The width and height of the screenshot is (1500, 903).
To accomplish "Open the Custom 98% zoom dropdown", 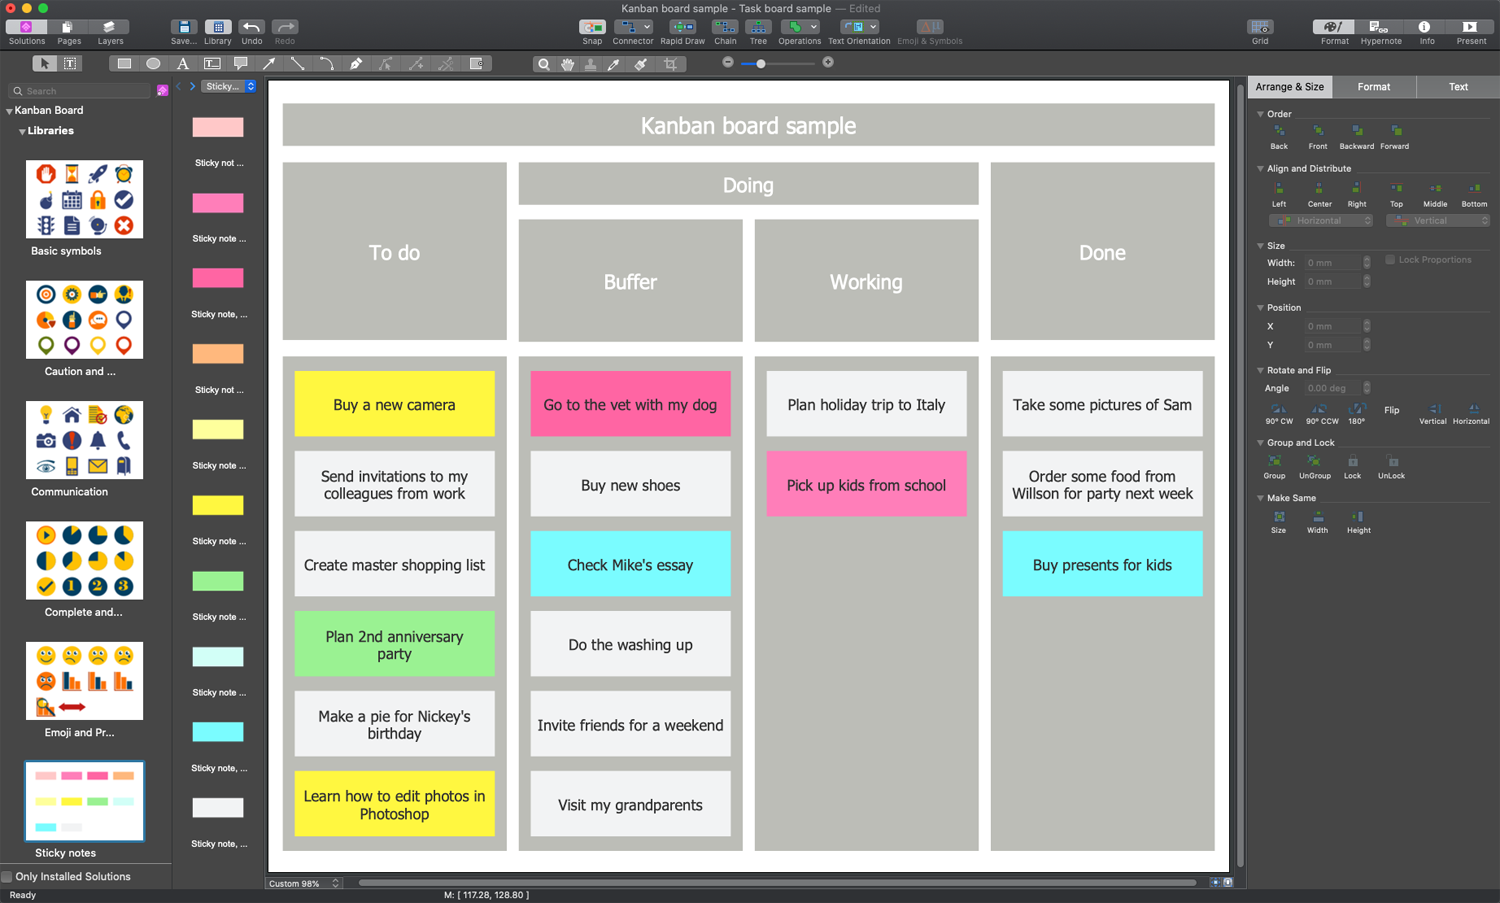I will 304,884.
